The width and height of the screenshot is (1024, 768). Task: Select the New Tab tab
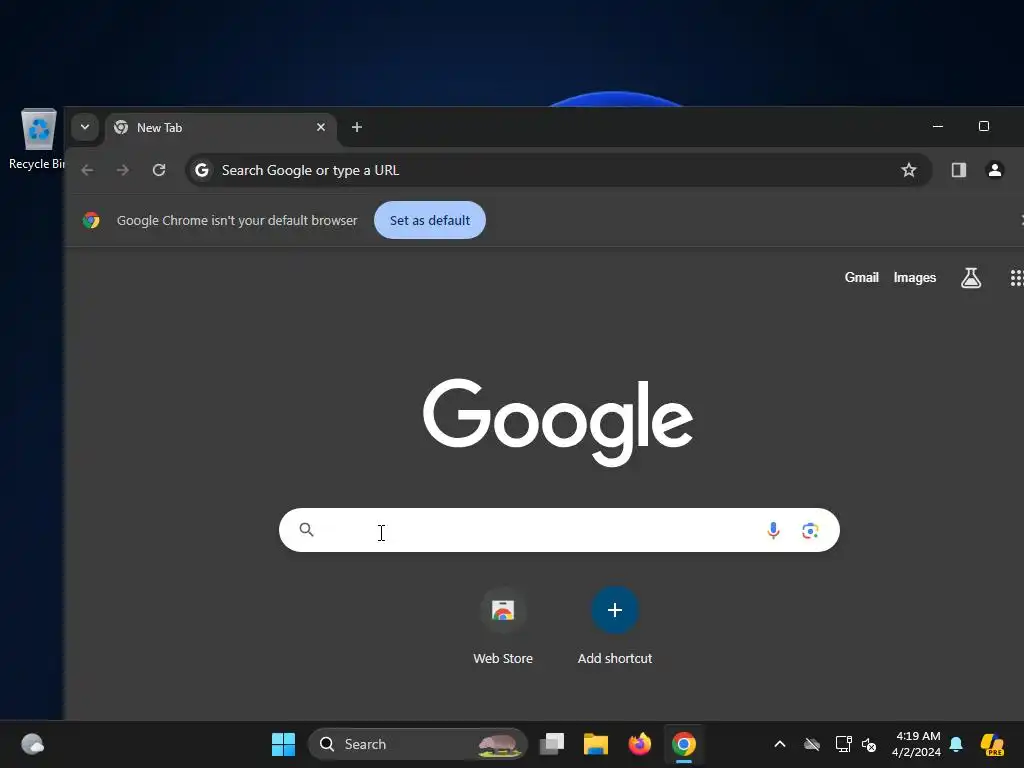click(x=221, y=128)
